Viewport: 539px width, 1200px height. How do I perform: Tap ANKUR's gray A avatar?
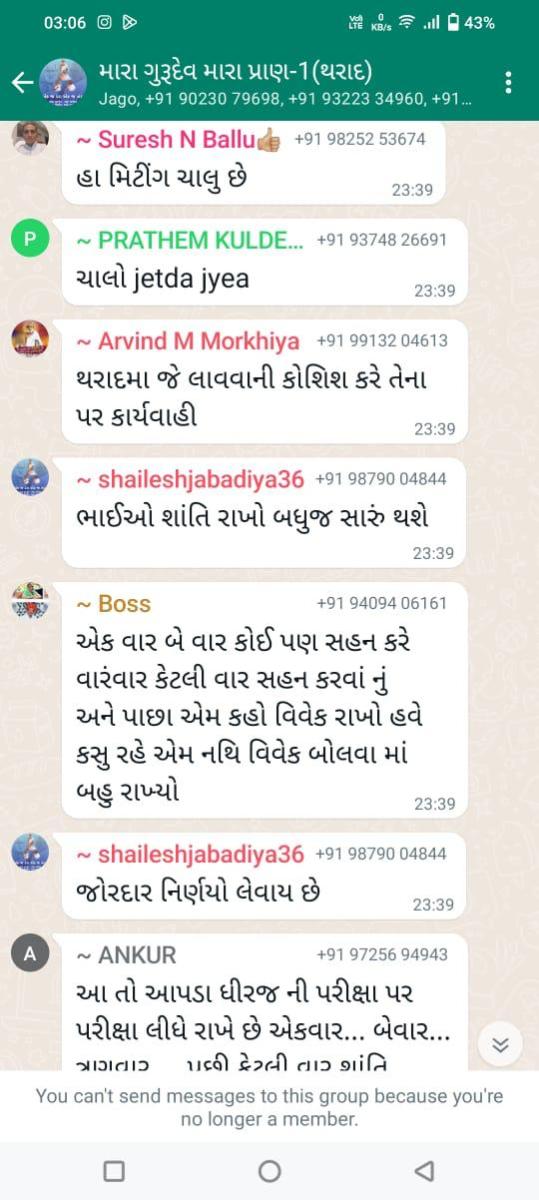[x=30, y=953]
